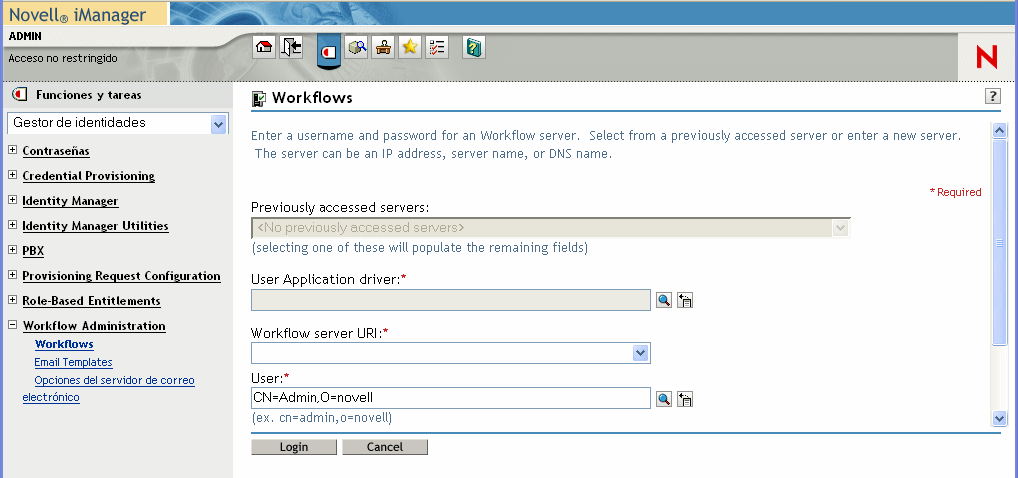The height and width of the screenshot is (478, 1018).
Task: Open the Email Templates task link
Action: tap(73, 362)
